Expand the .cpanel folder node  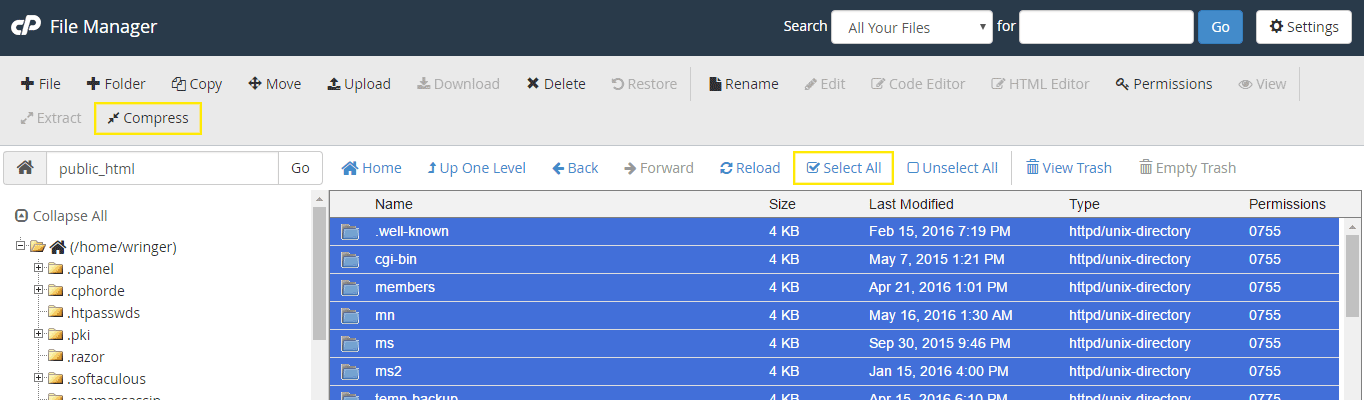39,268
